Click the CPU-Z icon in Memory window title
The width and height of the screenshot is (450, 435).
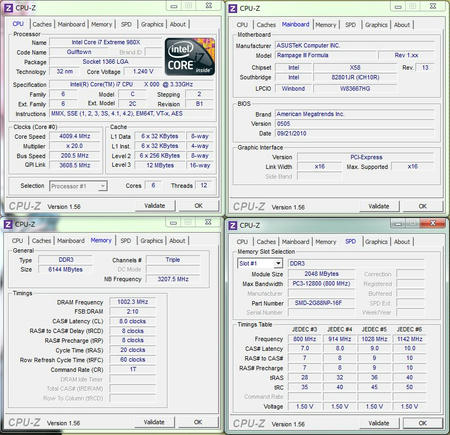(8, 224)
